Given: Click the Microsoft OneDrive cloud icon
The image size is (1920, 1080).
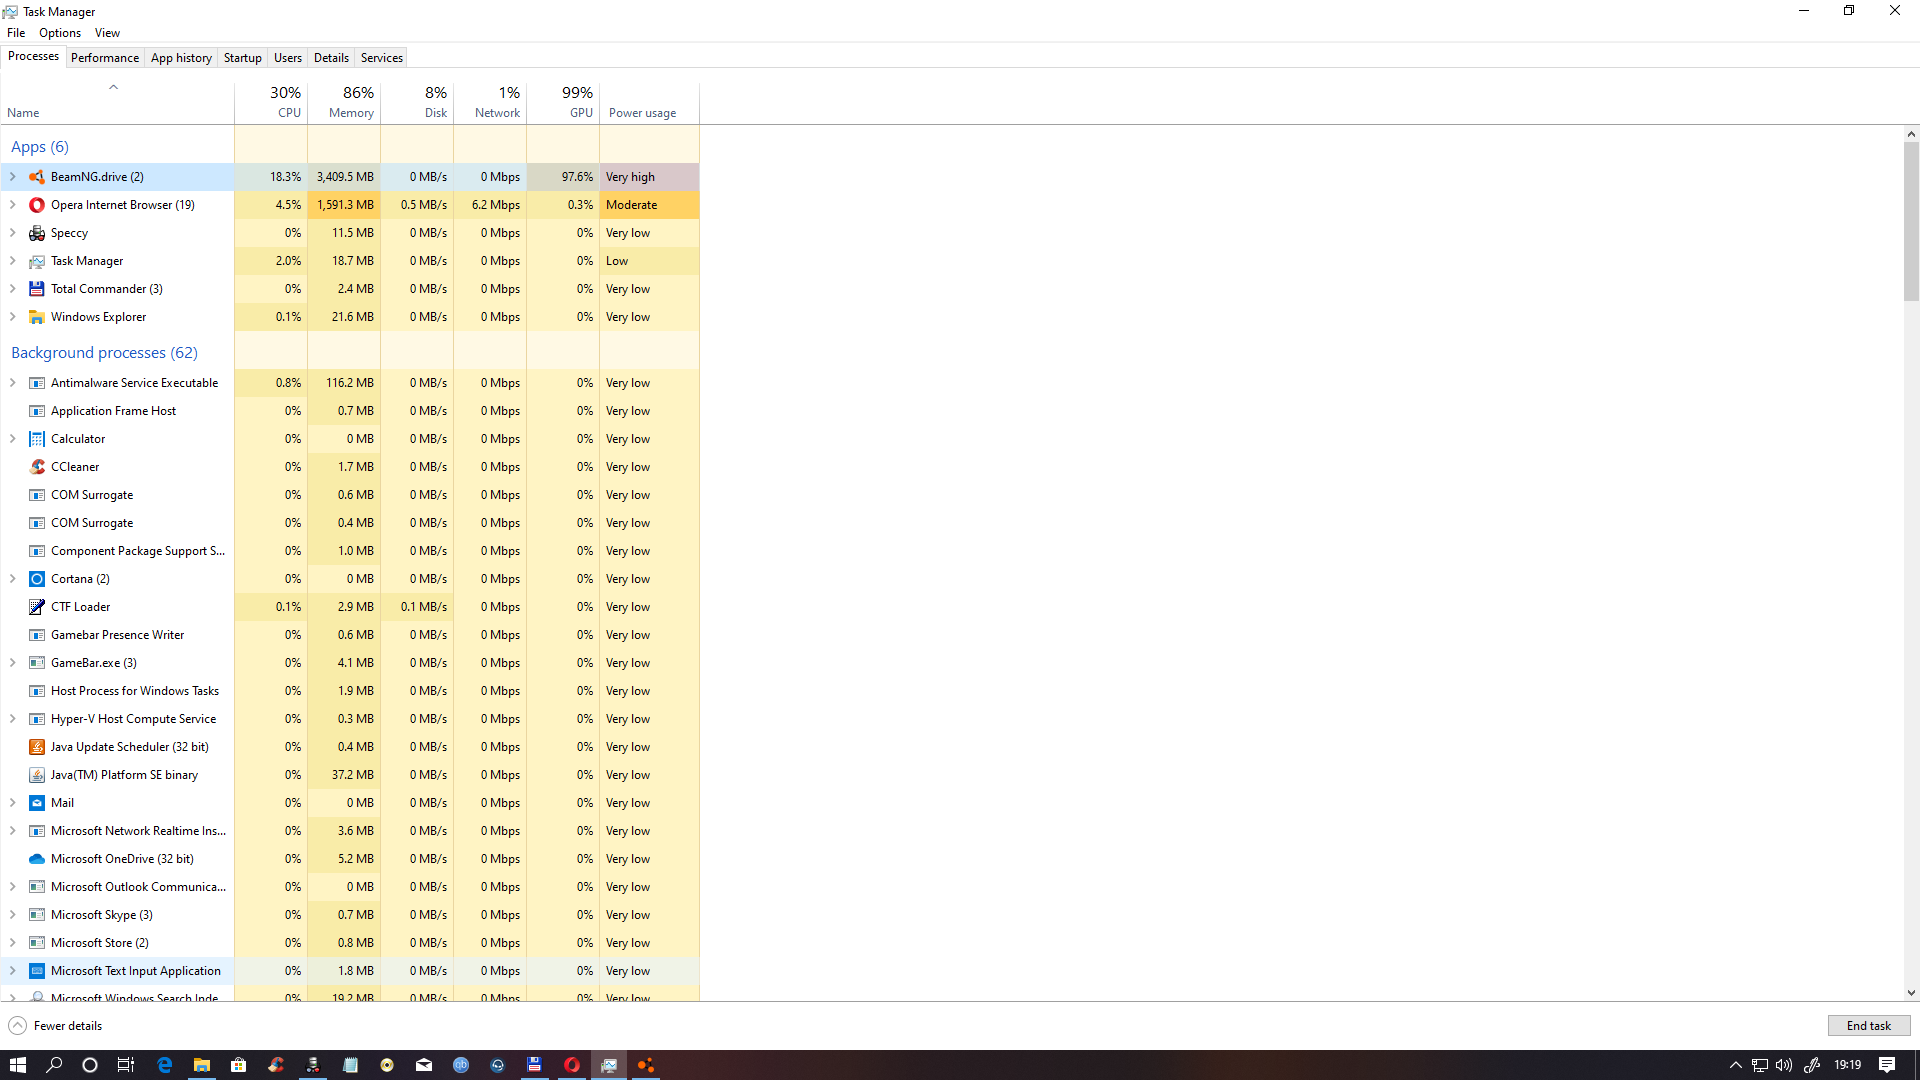Looking at the screenshot, I should (x=37, y=859).
